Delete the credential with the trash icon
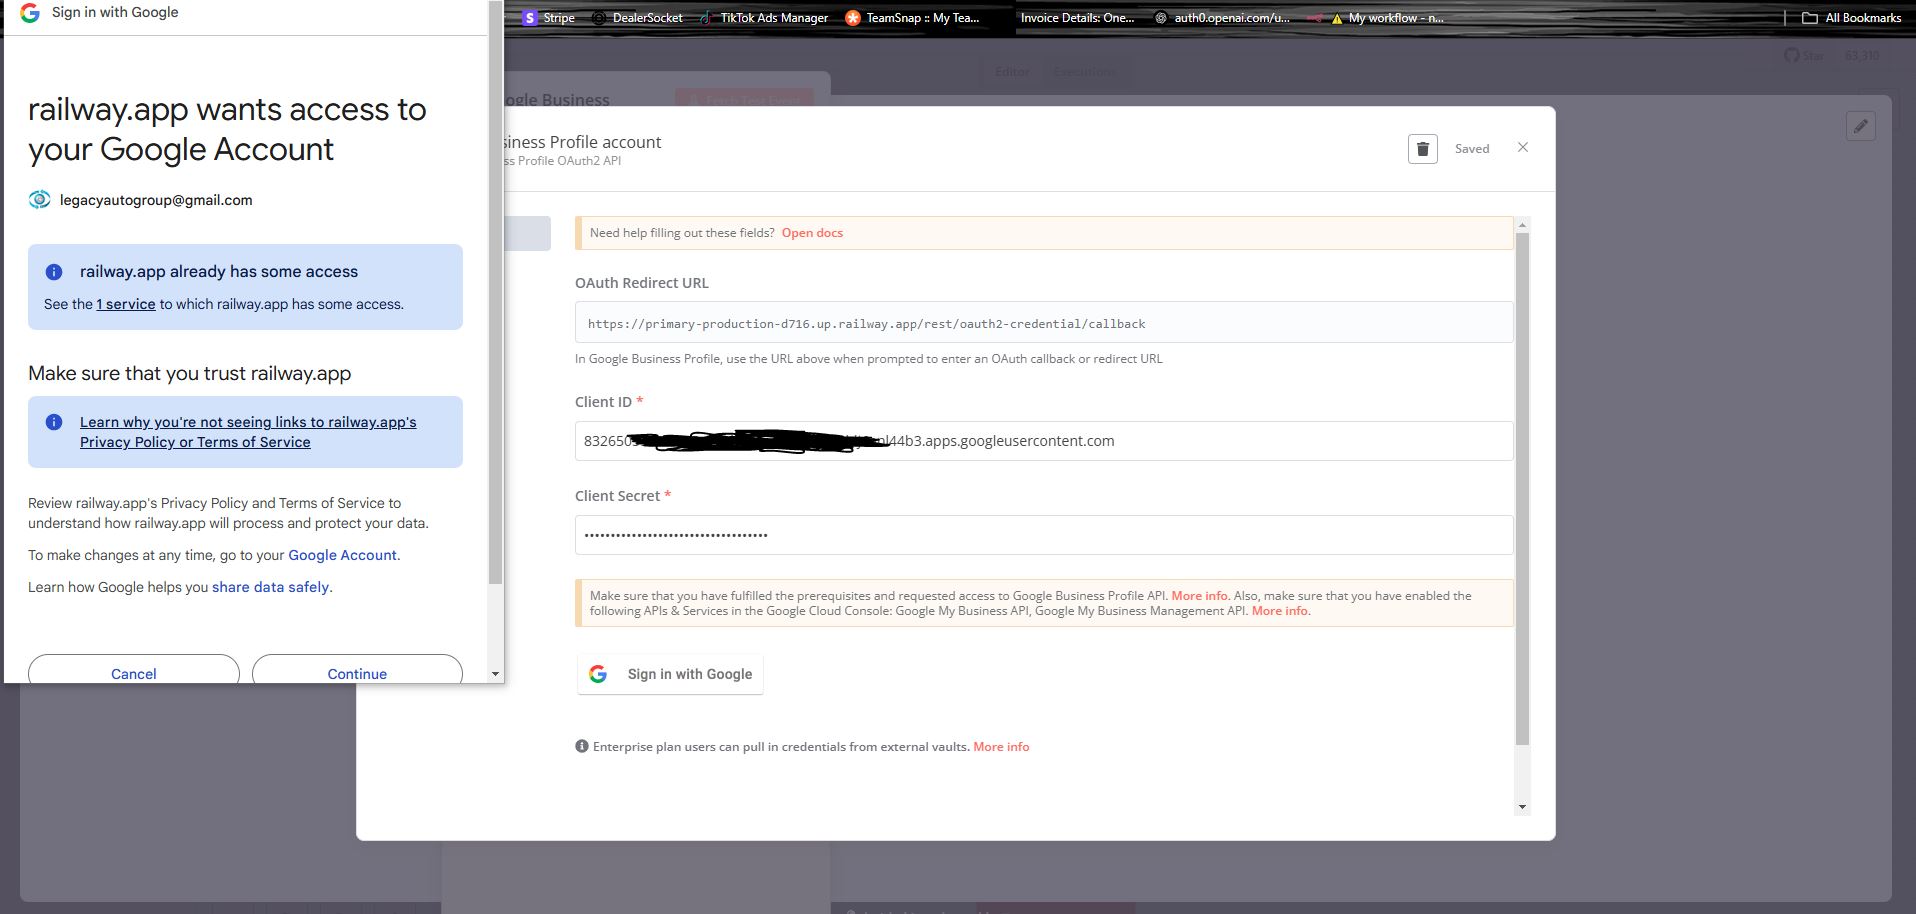 [1422, 149]
